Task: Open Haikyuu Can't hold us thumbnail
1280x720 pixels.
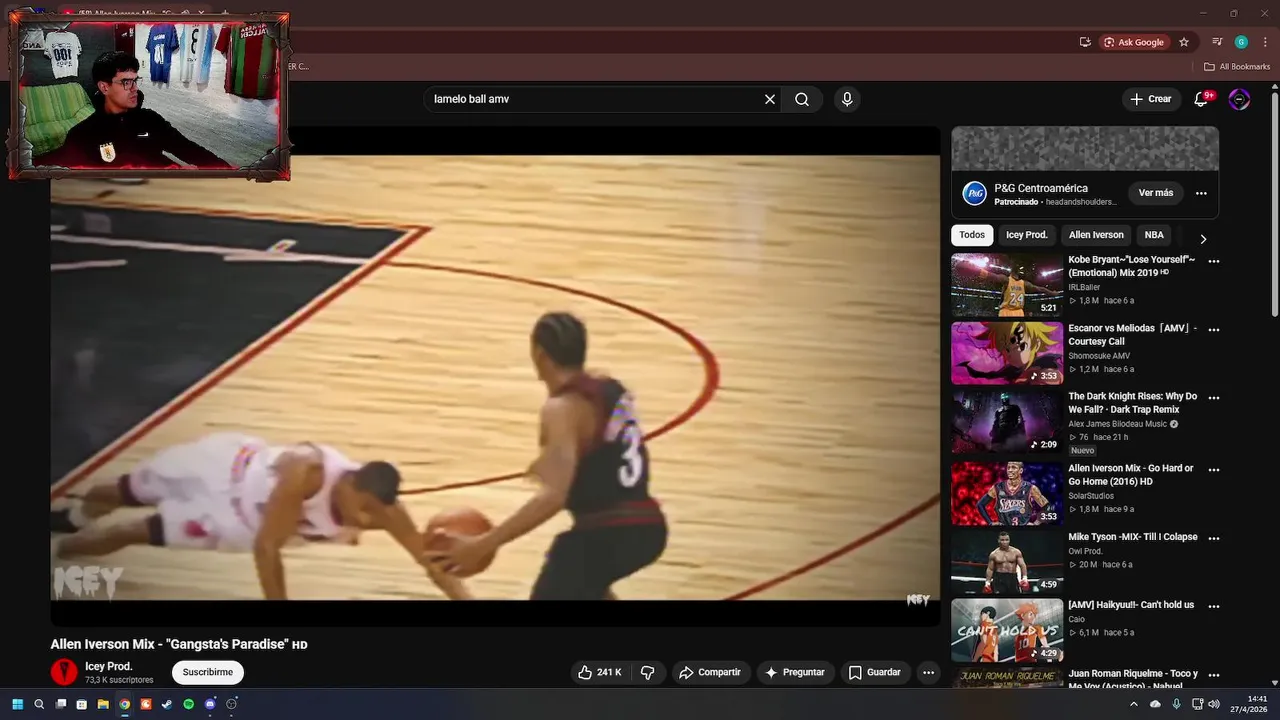Action: pyautogui.click(x=1007, y=630)
